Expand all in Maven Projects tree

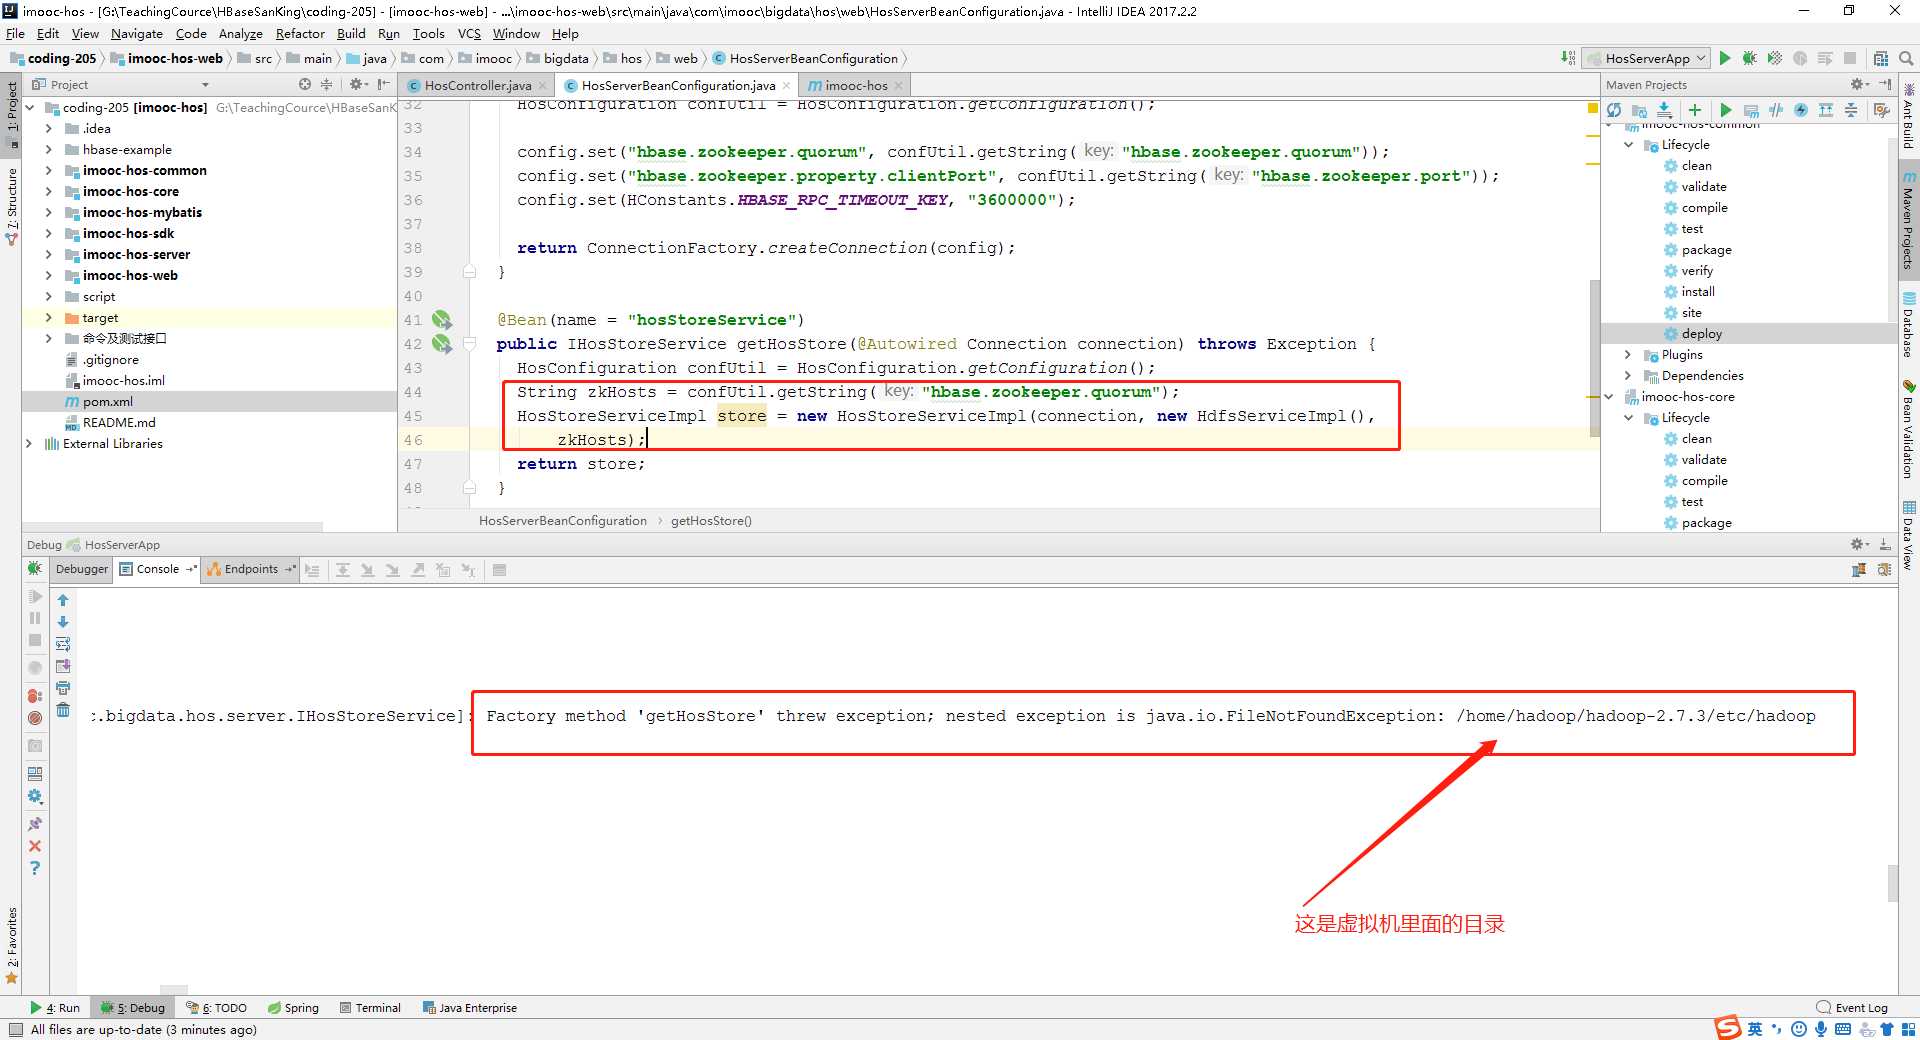pyautogui.click(x=1826, y=110)
